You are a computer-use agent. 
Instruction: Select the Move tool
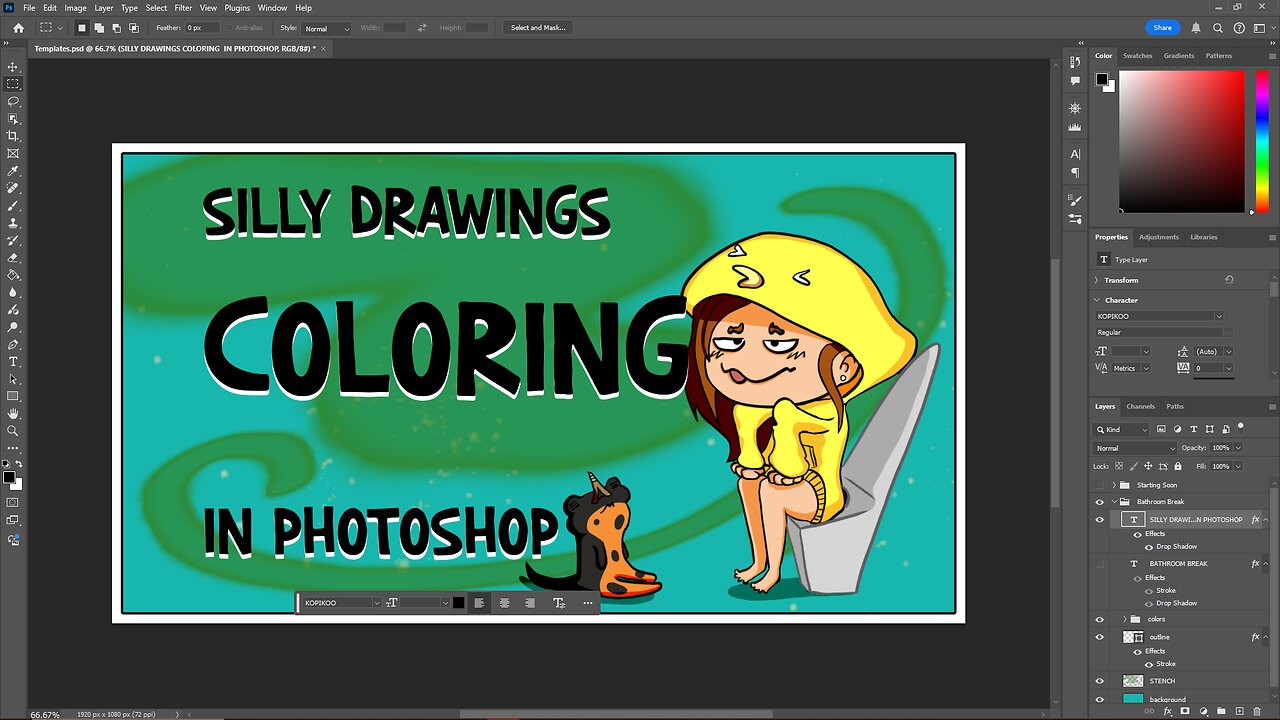coord(13,67)
